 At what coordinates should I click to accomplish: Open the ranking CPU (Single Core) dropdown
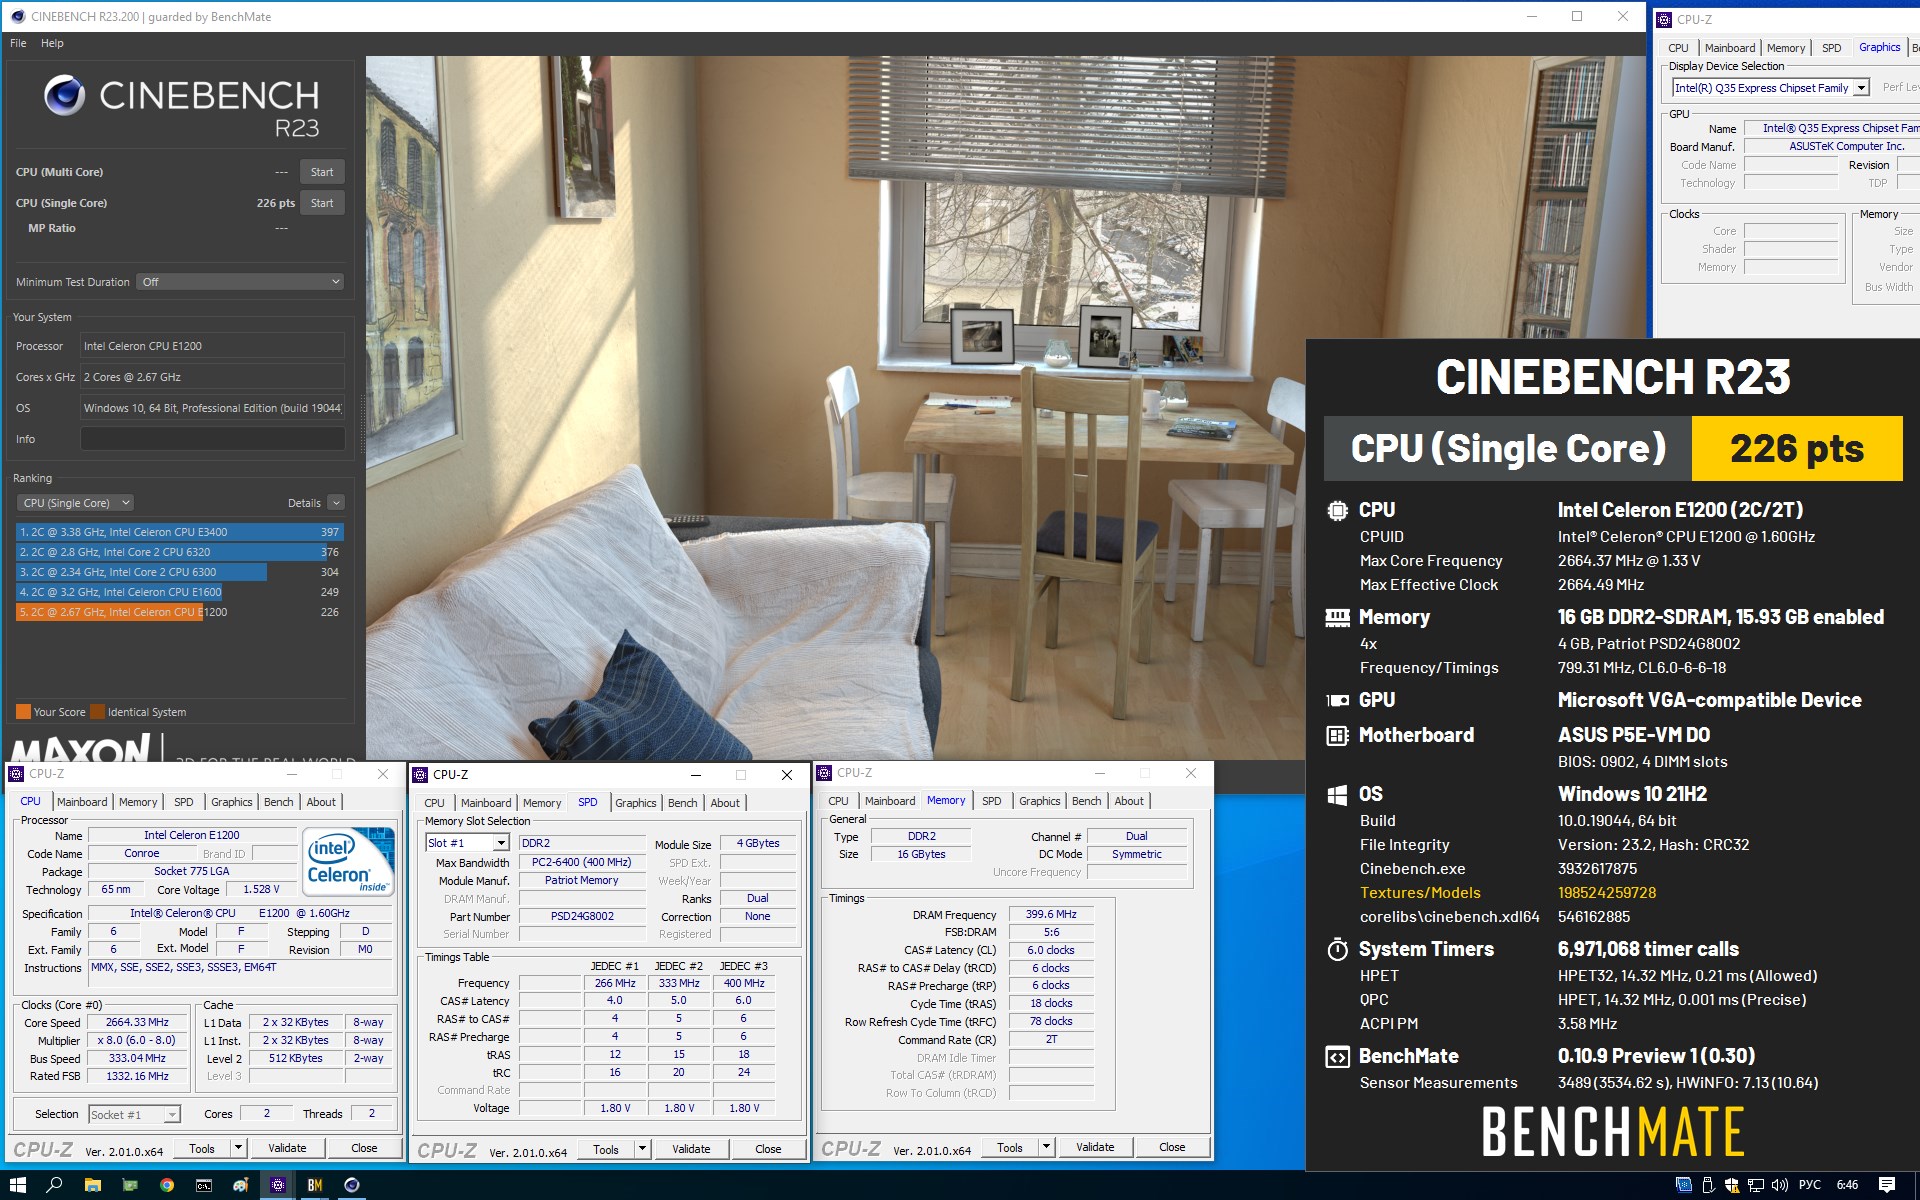pos(75,503)
